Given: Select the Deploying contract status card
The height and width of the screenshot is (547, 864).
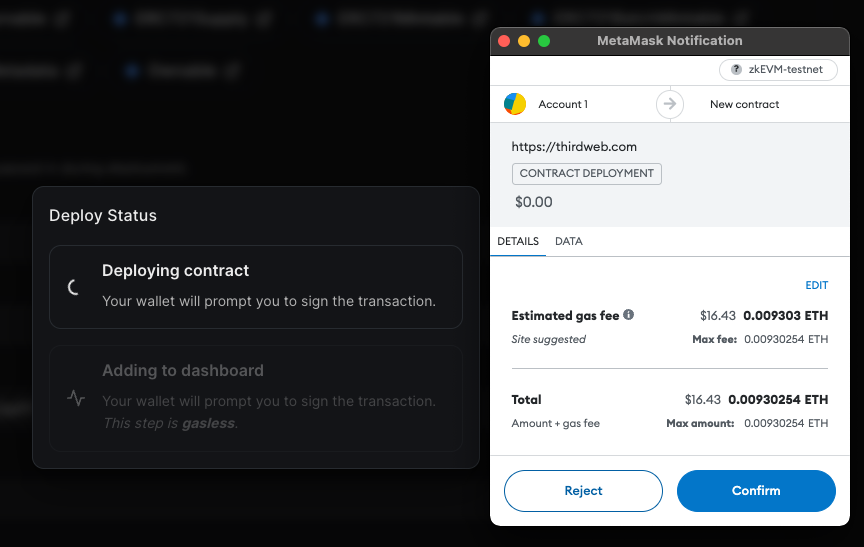Looking at the screenshot, I should click(256, 287).
